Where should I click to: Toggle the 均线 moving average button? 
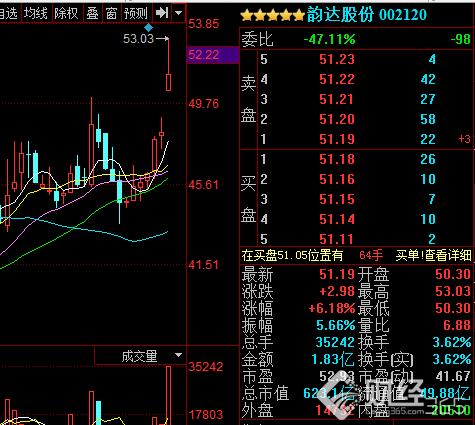coord(36,13)
